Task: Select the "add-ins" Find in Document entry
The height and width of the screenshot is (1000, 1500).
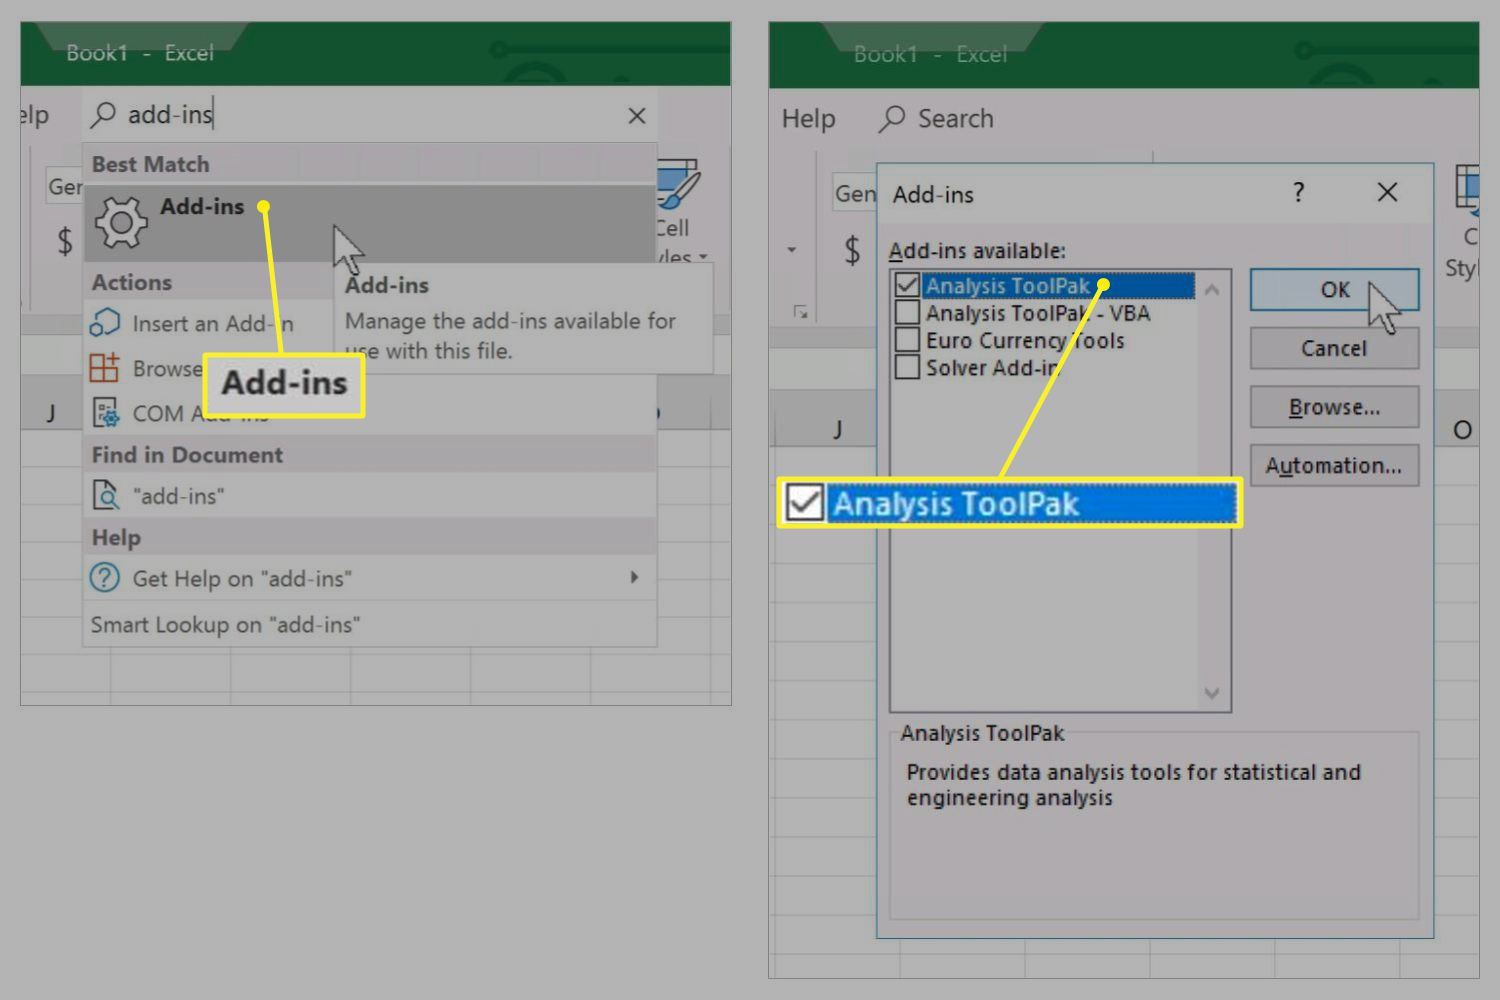Action: click(x=370, y=495)
